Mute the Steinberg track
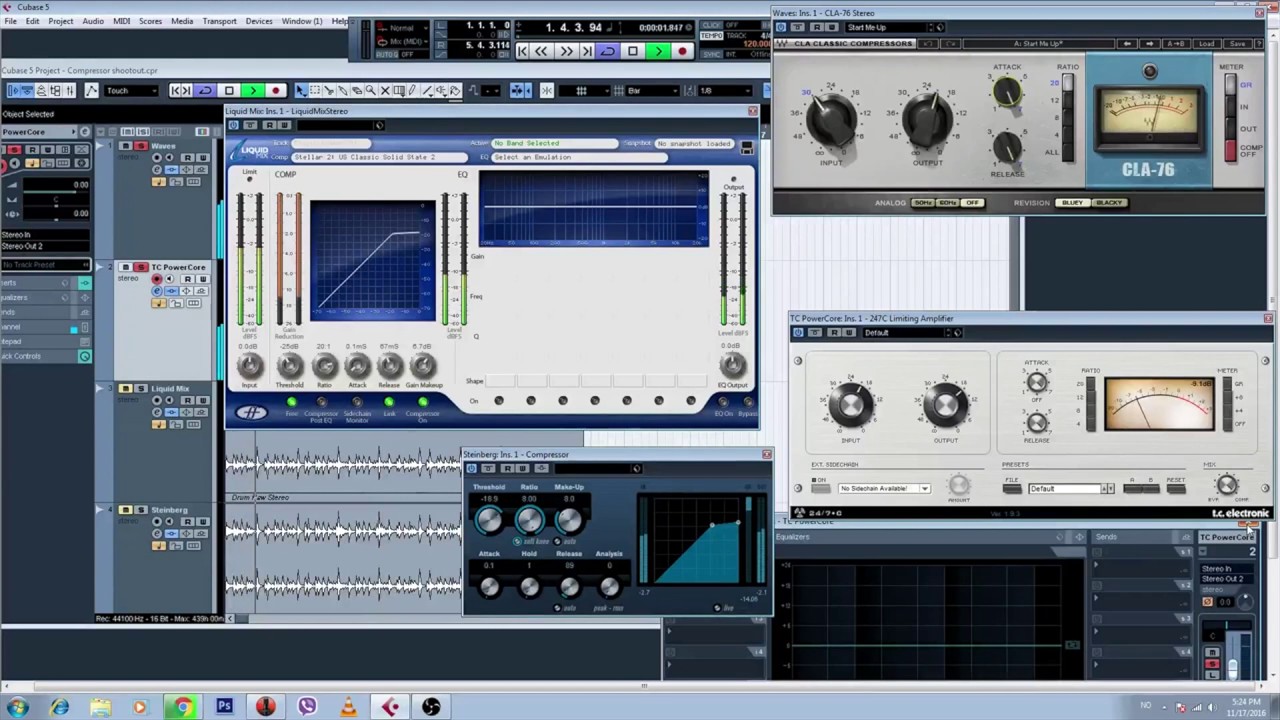 click(126, 510)
